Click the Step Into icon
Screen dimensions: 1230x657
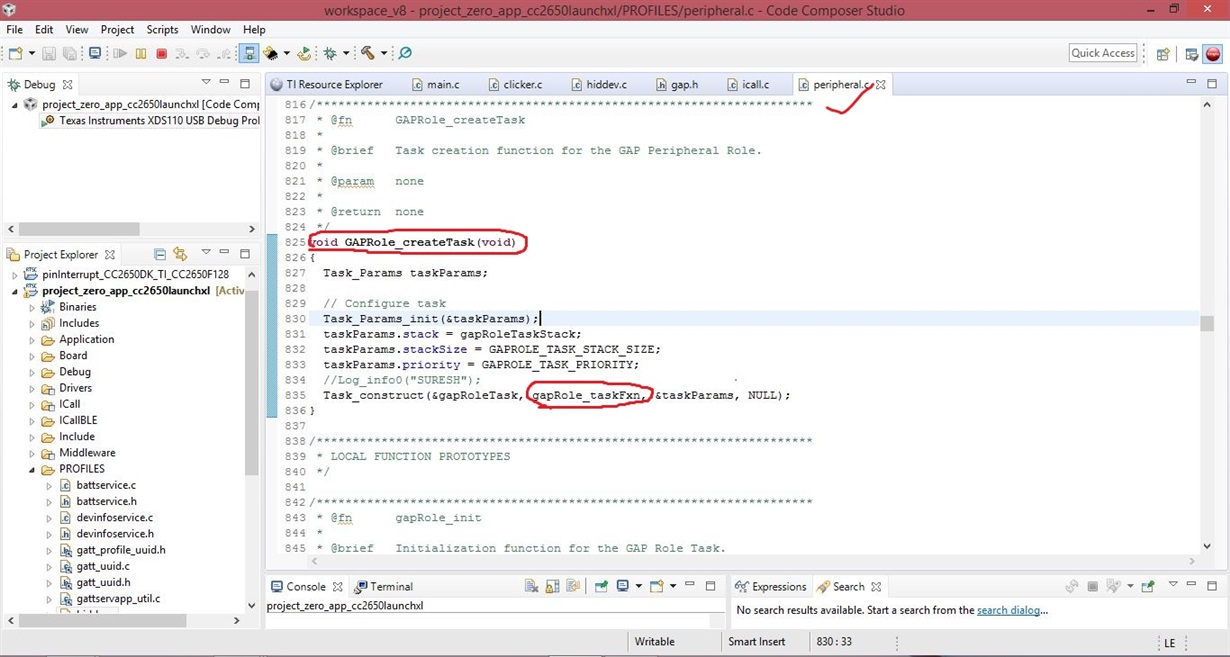click(182, 53)
